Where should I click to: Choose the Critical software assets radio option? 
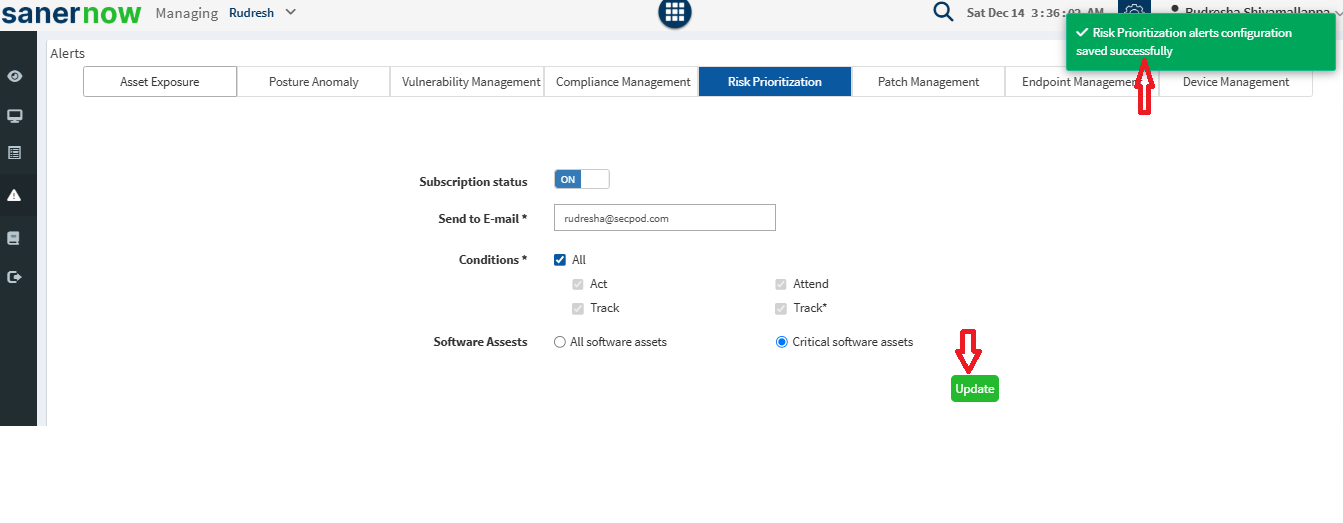[x=782, y=342]
